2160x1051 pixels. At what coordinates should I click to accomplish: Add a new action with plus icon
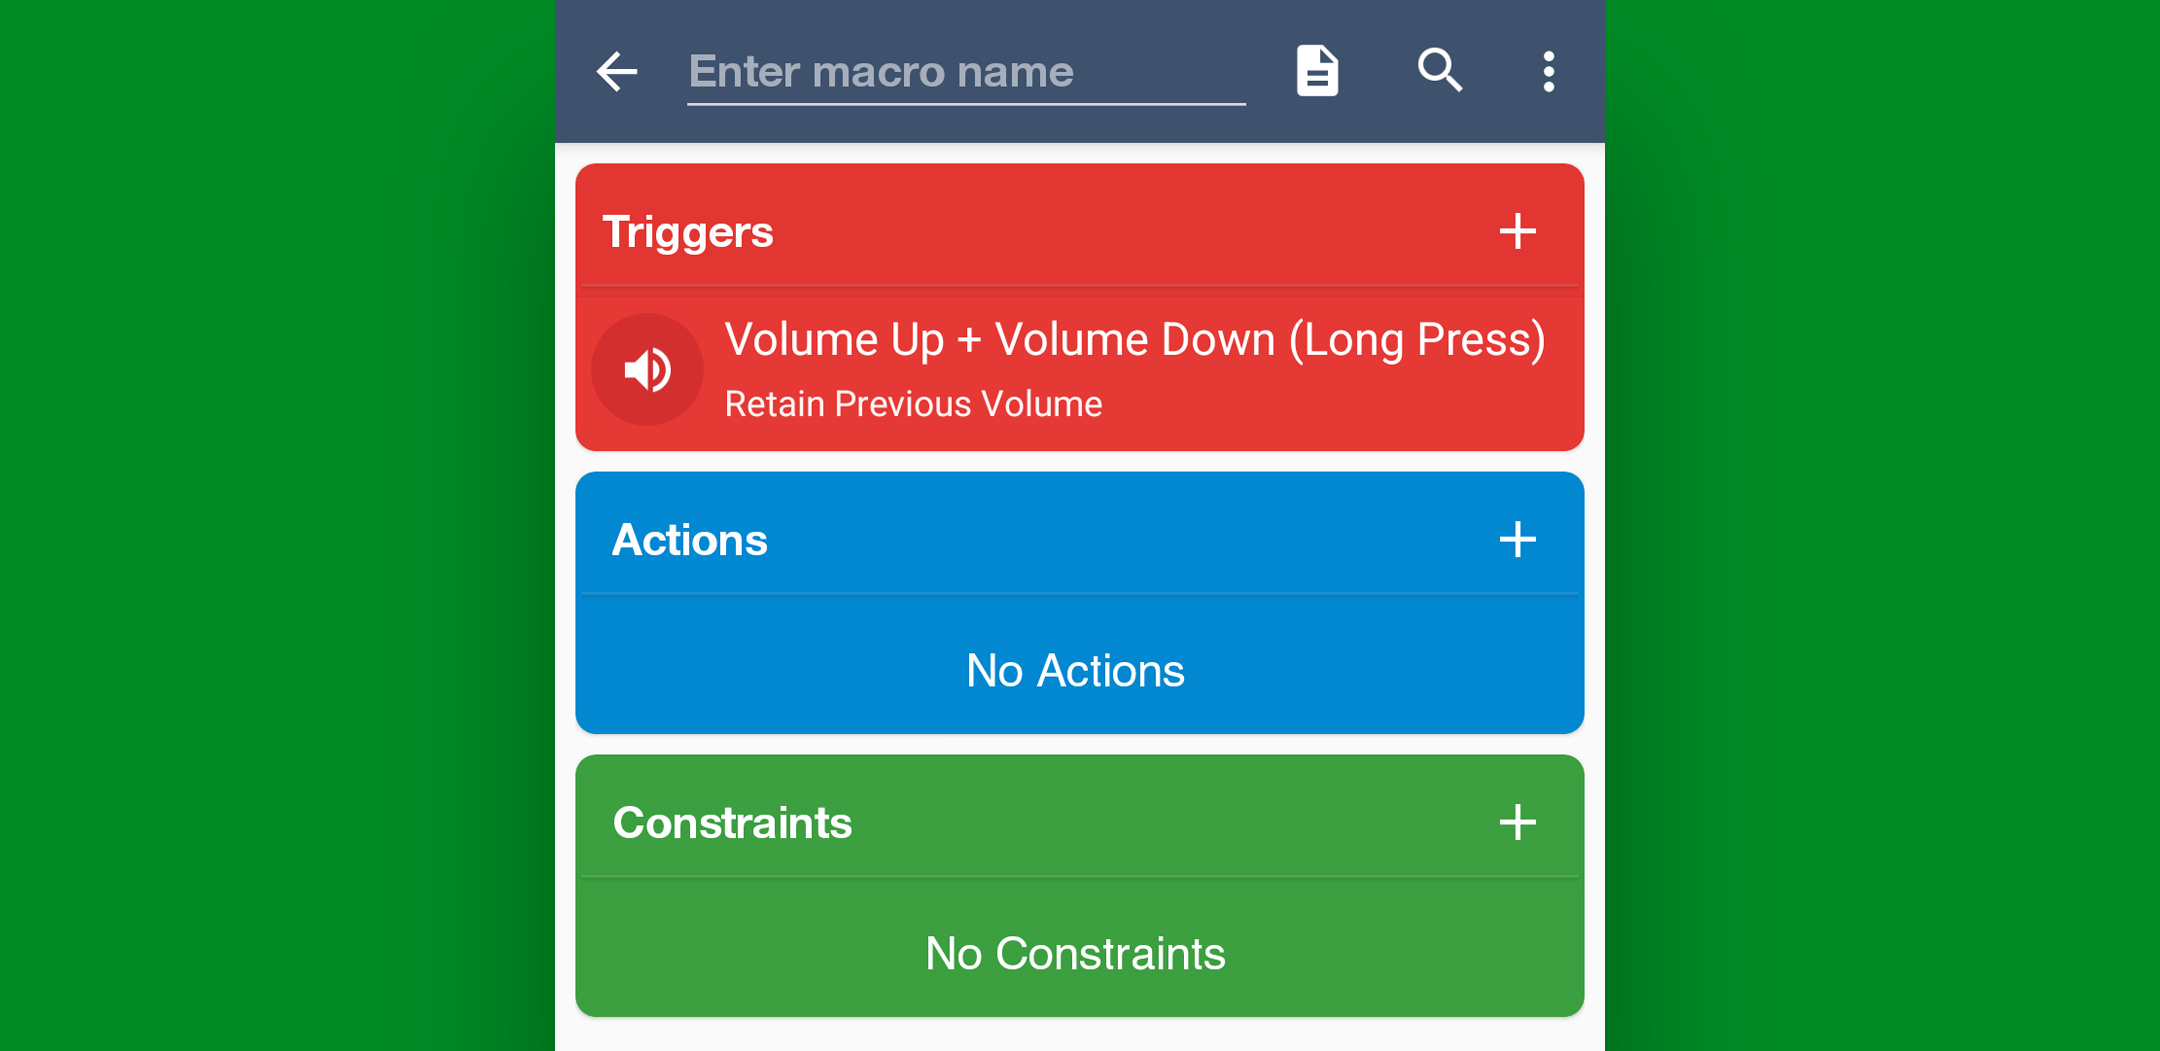1517,540
